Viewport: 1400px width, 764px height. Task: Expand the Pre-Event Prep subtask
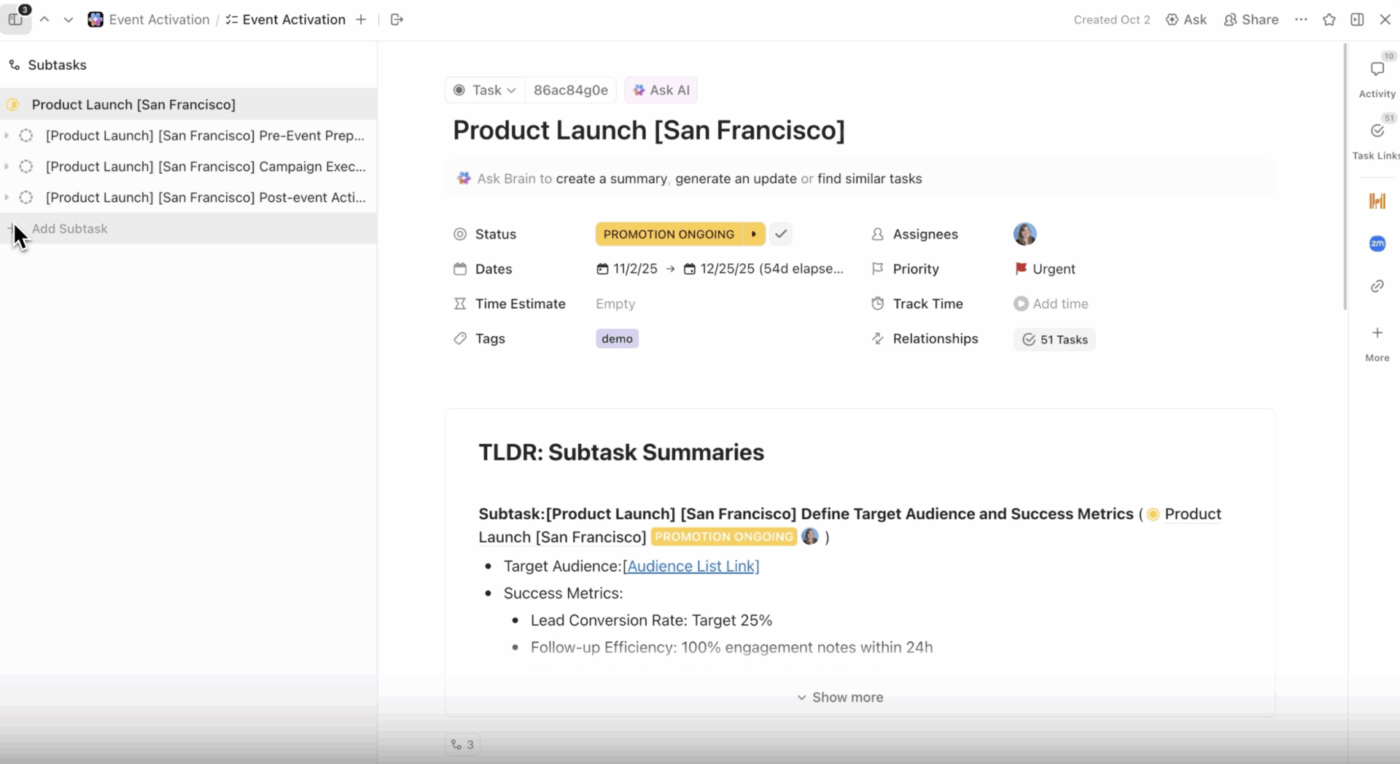(7, 136)
